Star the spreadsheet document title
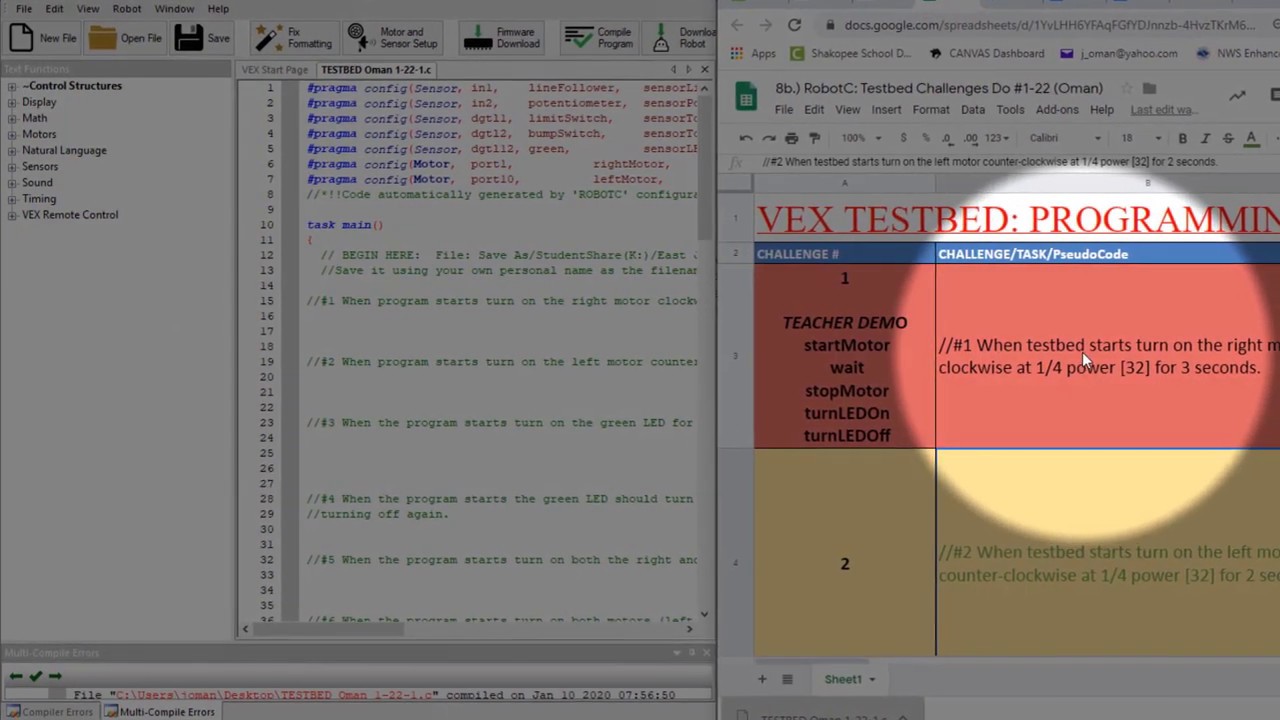Image resolution: width=1280 pixels, height=720 pixels. [1126, 88]
